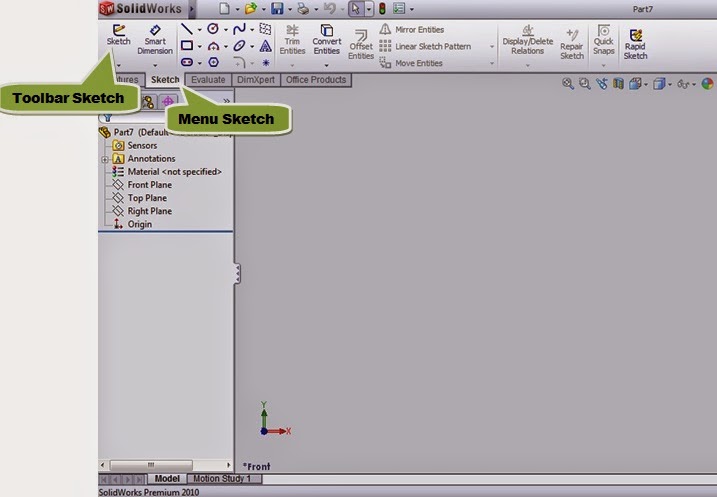Click the Save floppy disk icon
Image resolution: width=717 pixels, height=497 pixels.
(x=277, y=8)
